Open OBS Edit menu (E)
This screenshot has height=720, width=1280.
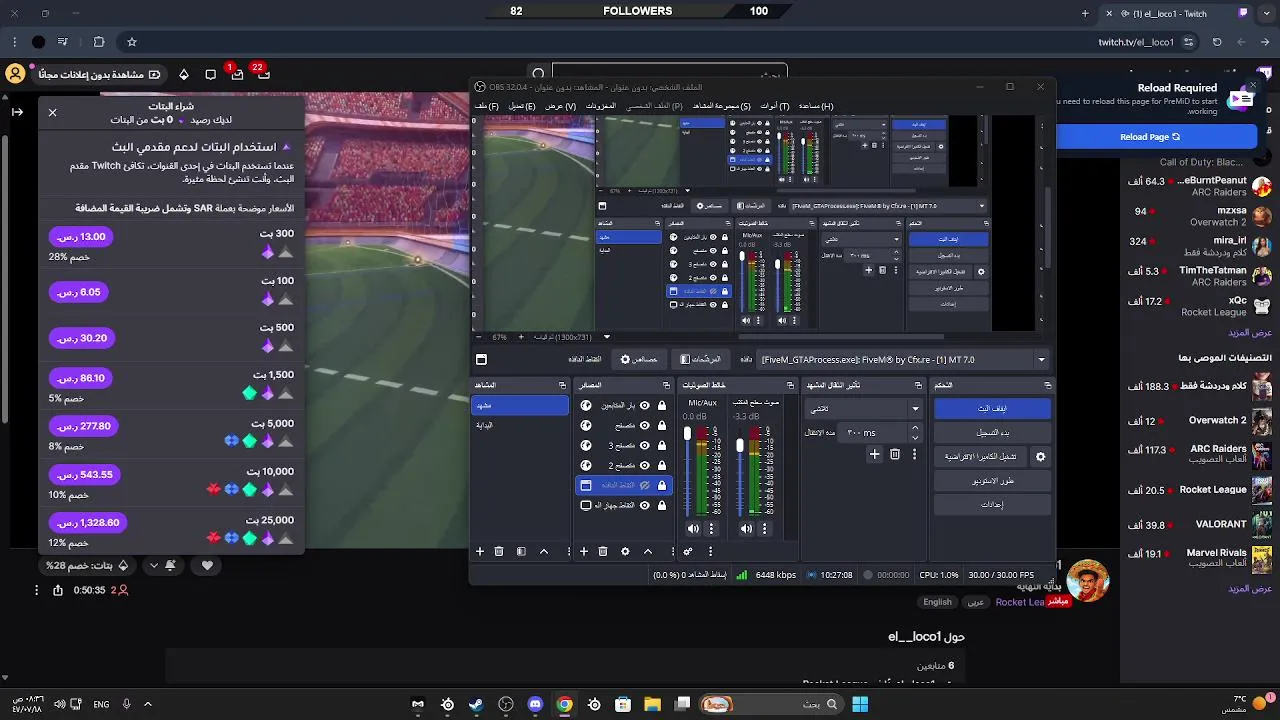click(x=521, y=106)
